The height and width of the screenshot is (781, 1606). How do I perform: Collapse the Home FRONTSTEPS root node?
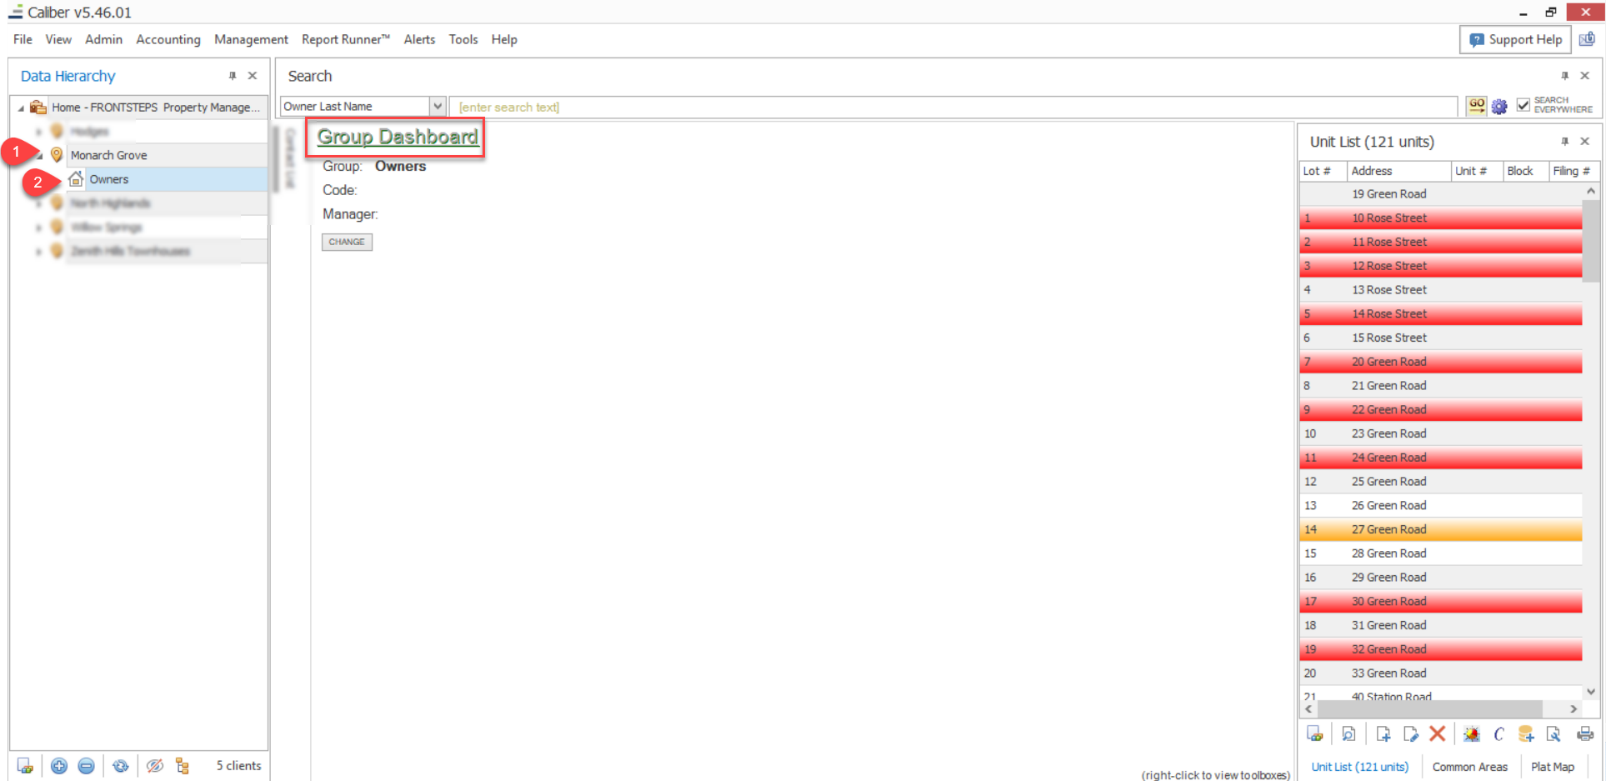point(21,108)
